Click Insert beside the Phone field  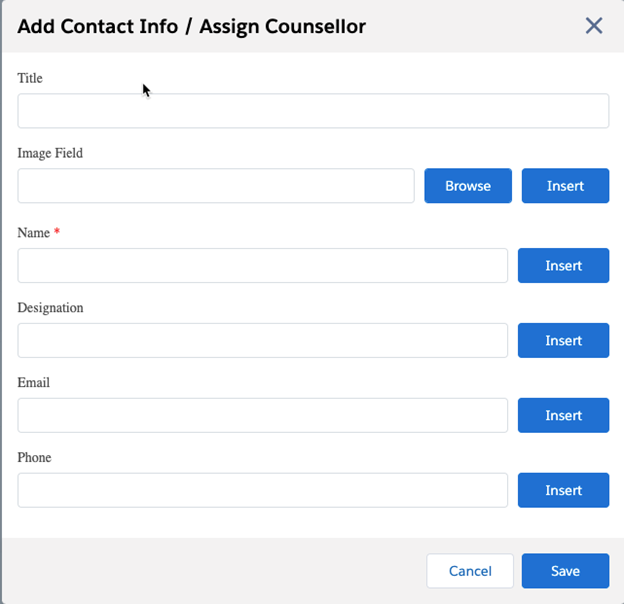[563, 491]
